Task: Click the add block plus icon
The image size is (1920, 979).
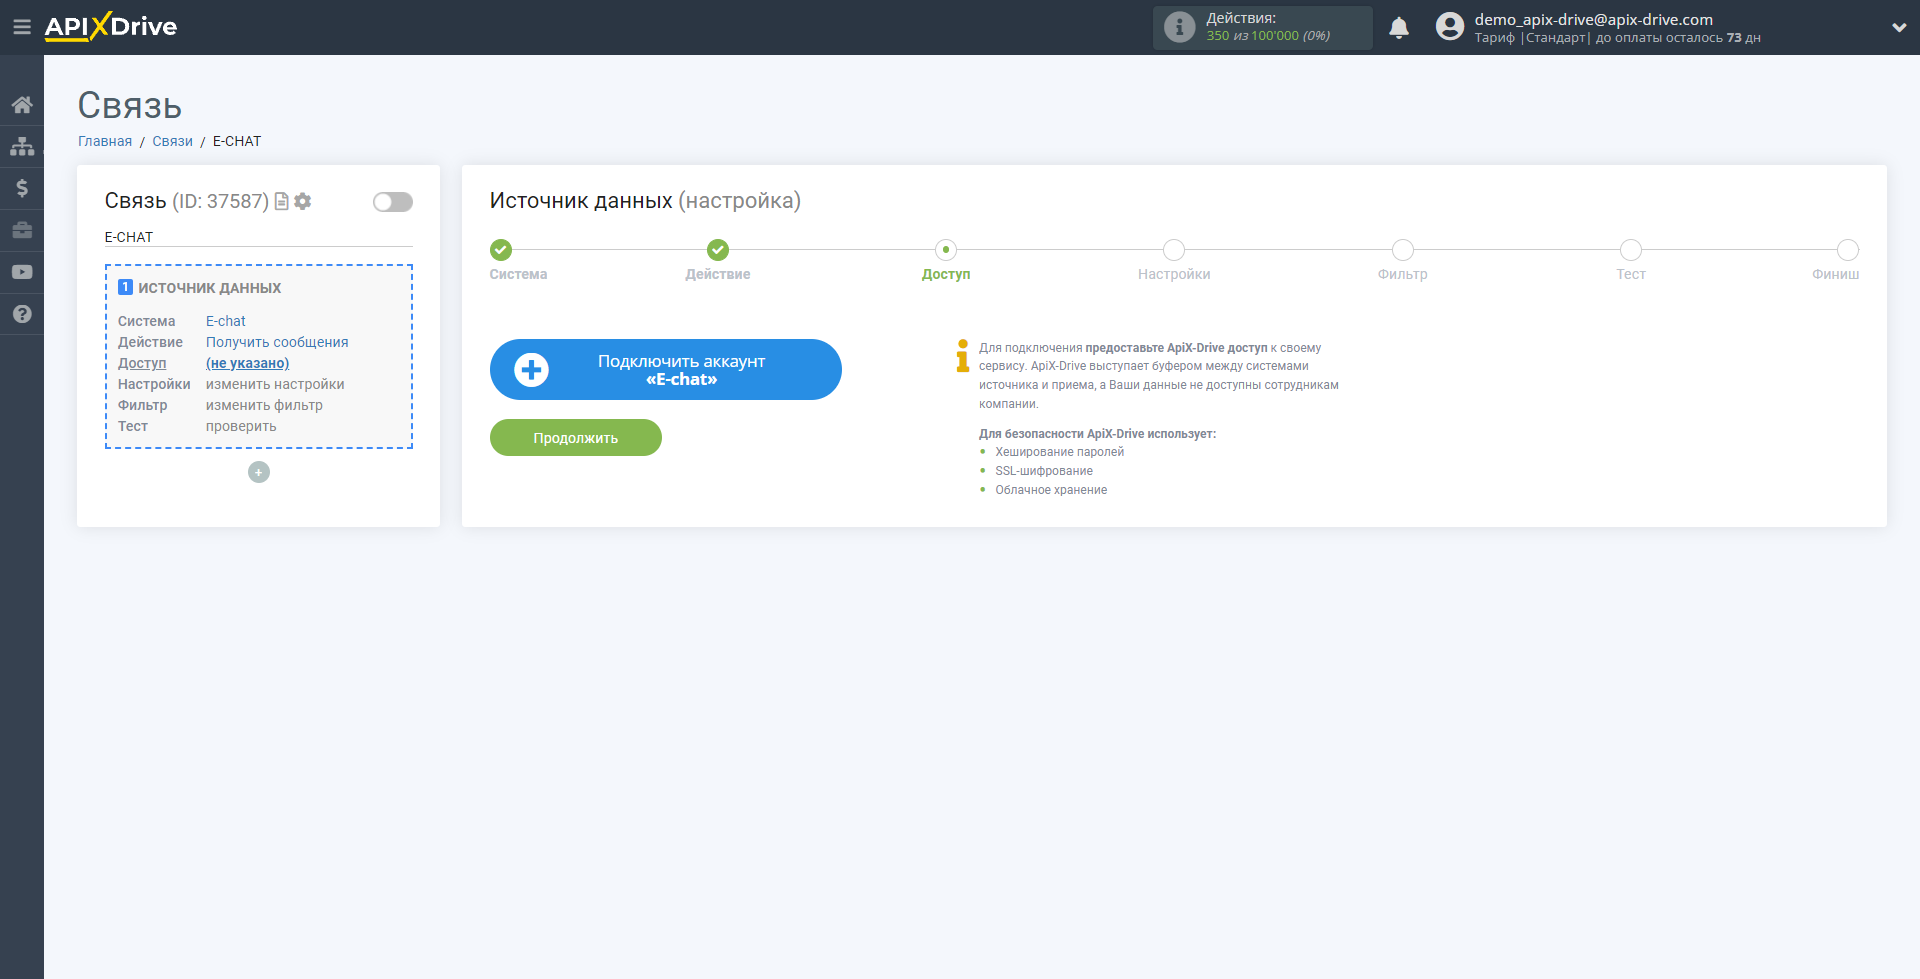Action: (x=259, y=472)
